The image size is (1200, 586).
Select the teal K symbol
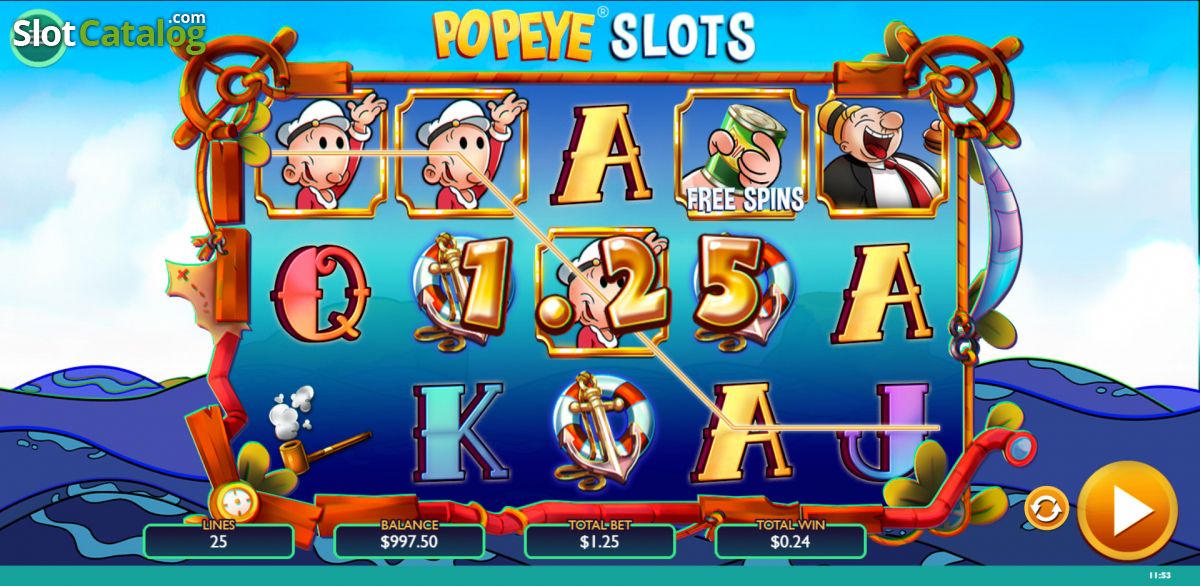459,431
